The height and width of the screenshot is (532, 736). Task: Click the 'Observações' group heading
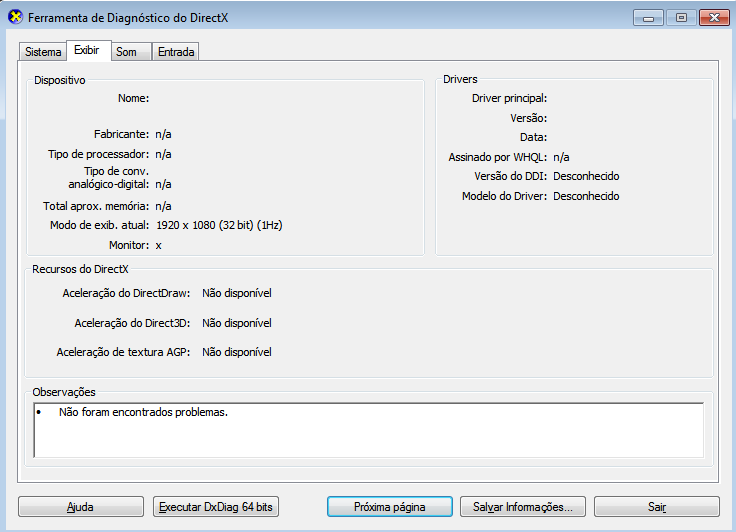point(64,392)
